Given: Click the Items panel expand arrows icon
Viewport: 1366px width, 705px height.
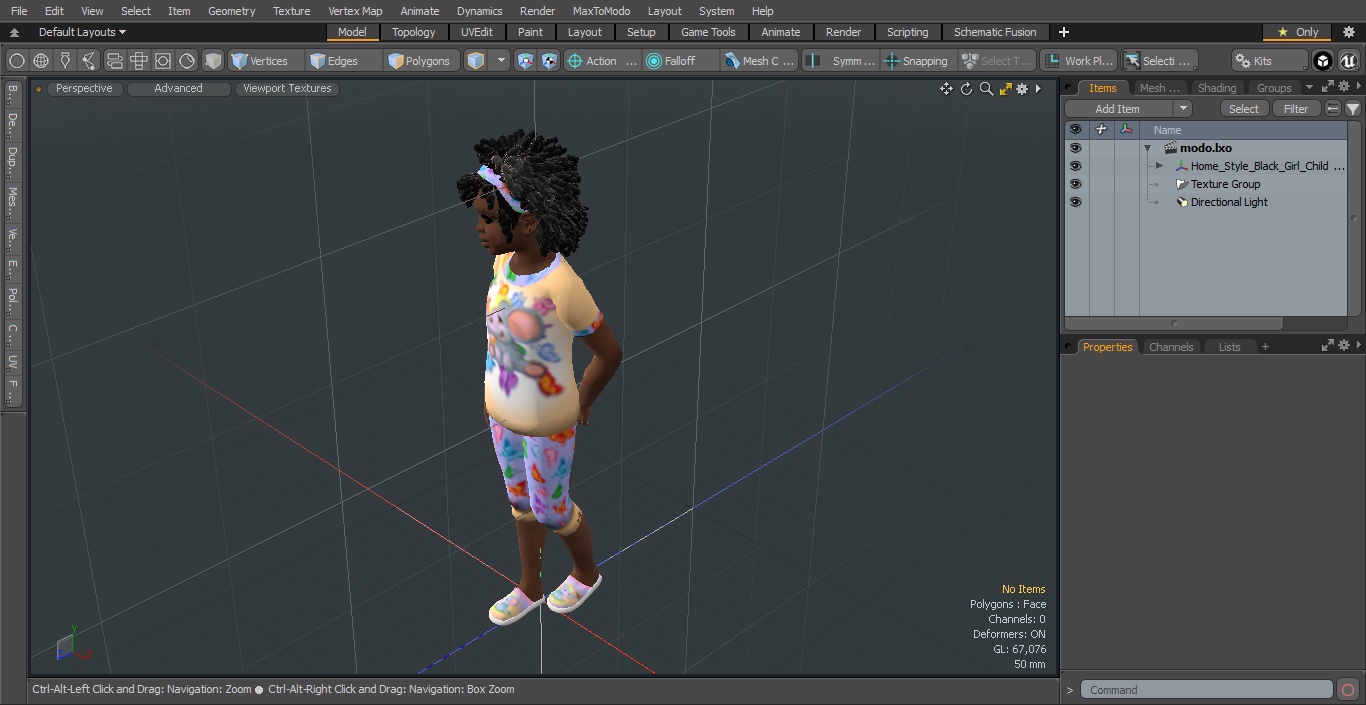Looking at the screenshot, I should (1328, 87).
